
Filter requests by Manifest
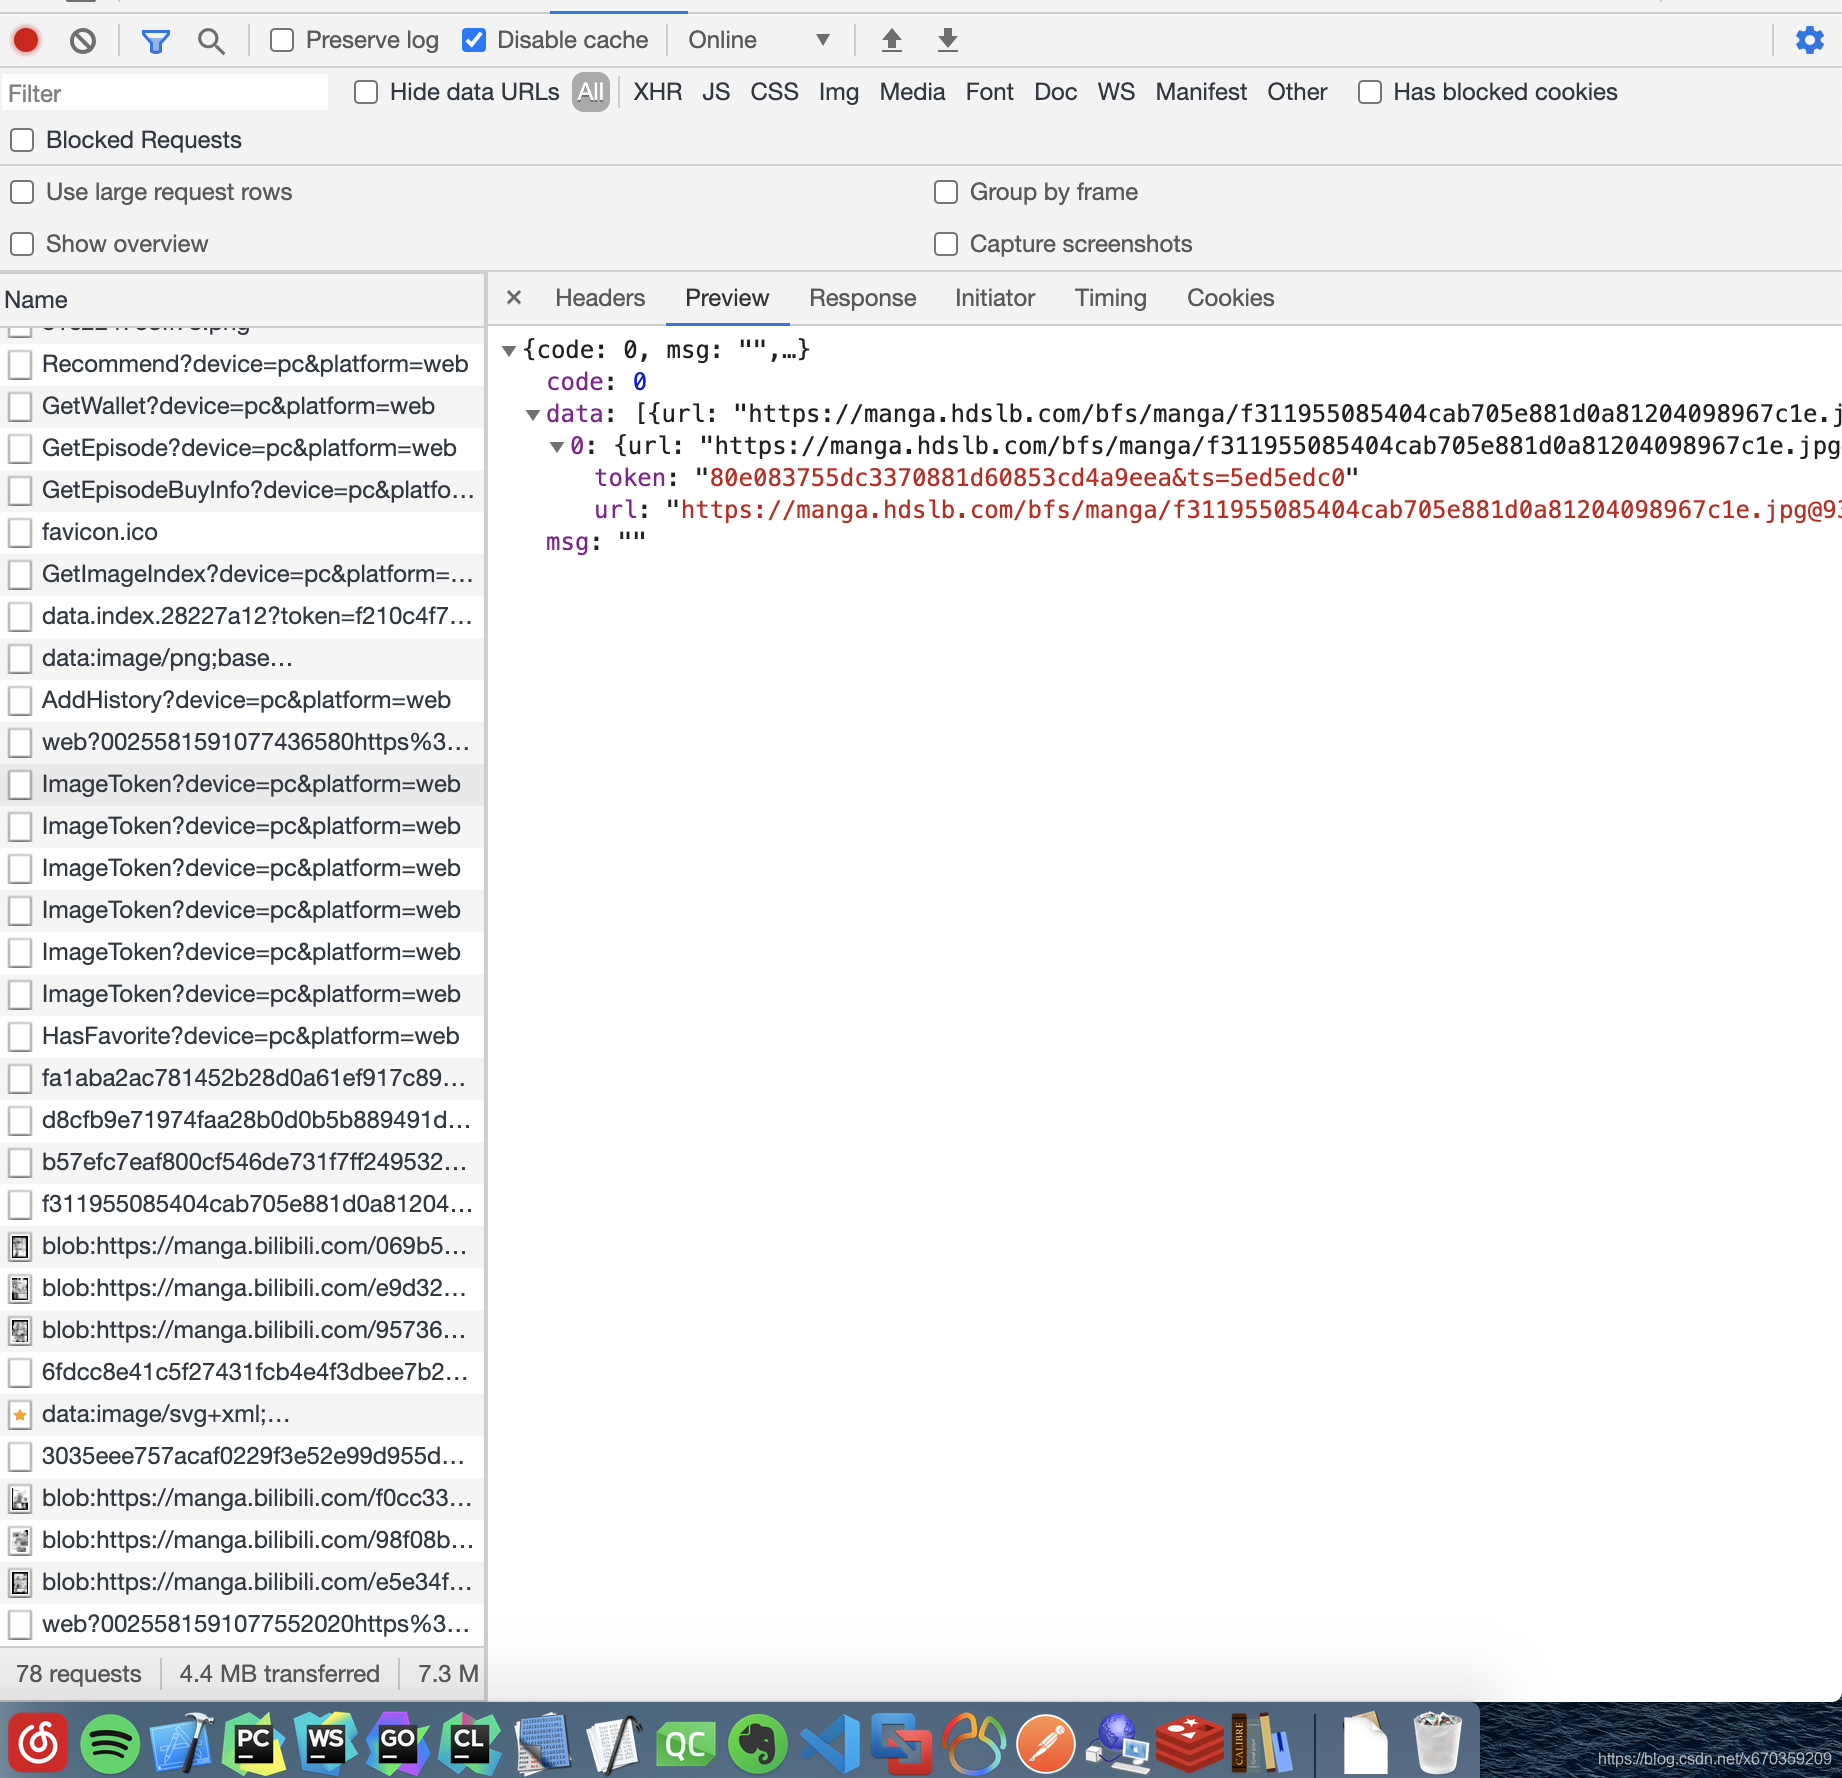[x=1201, y=92]
